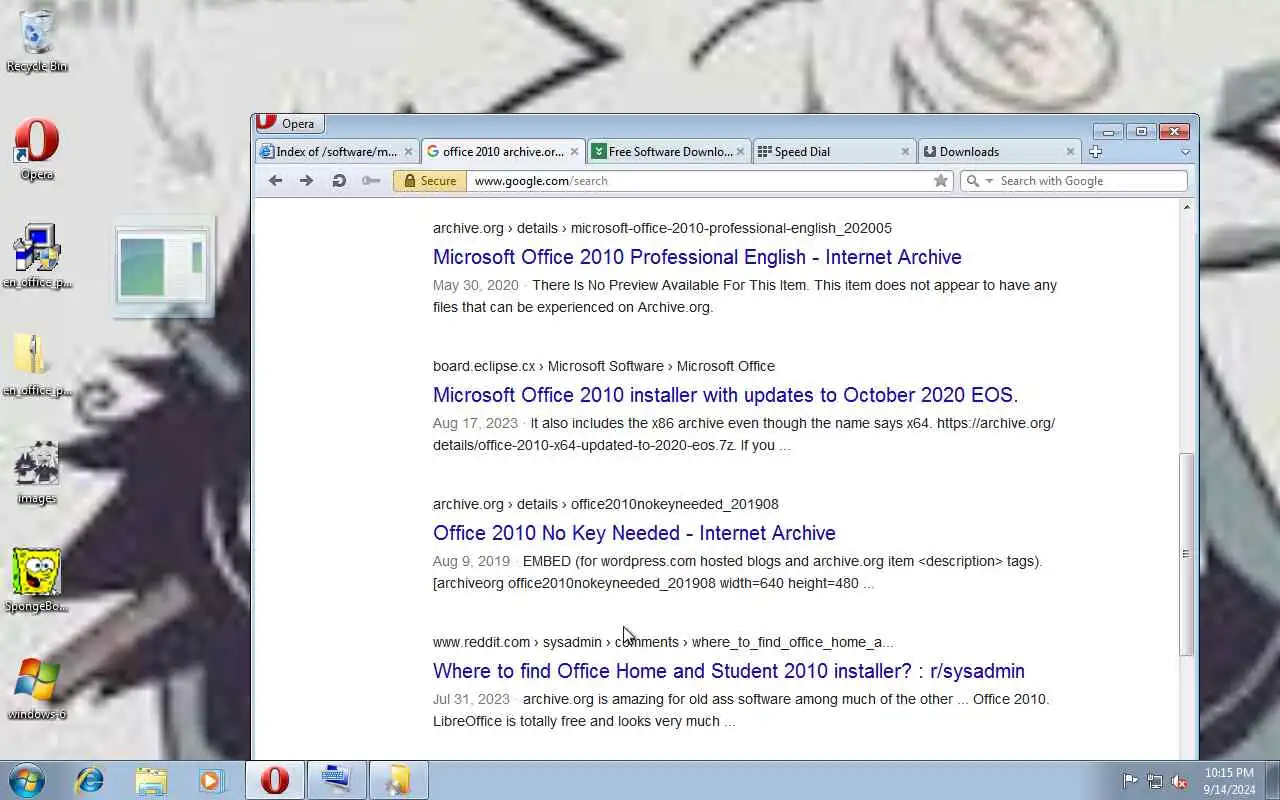Switch to the Free Software Download tab
The image size is (1280, 800).
click(668, 152)
